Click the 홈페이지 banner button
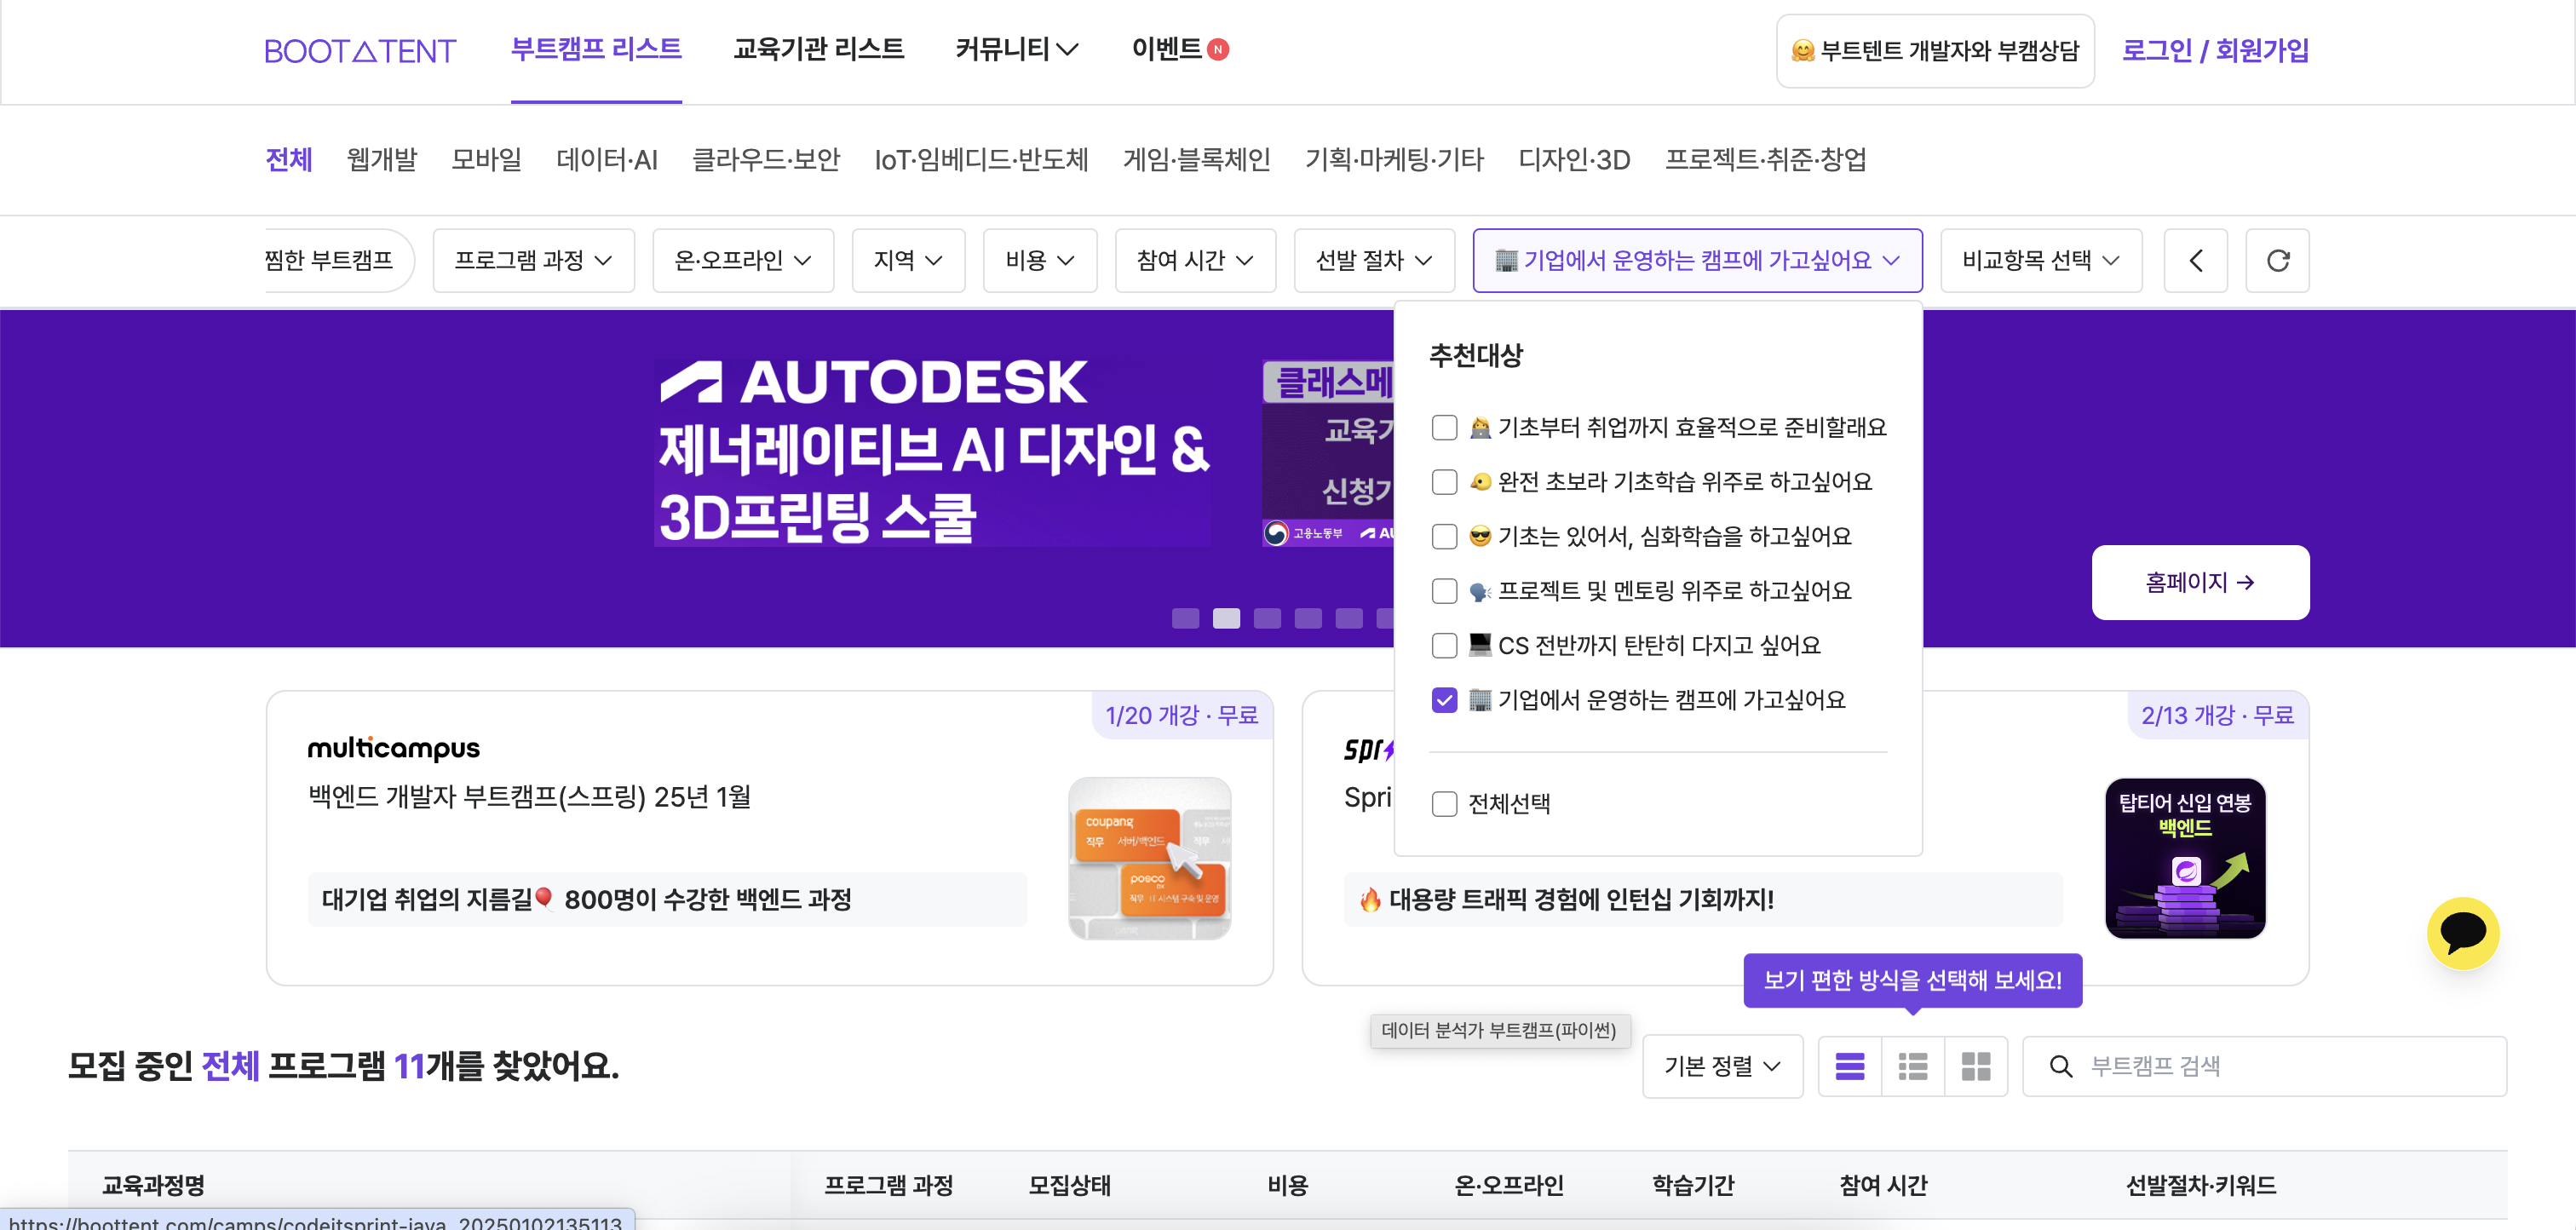 click(2199, 582)
